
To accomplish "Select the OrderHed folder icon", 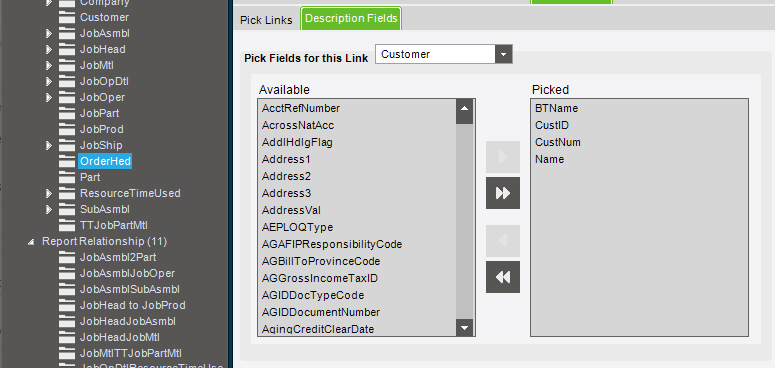I will click(66, 161).
